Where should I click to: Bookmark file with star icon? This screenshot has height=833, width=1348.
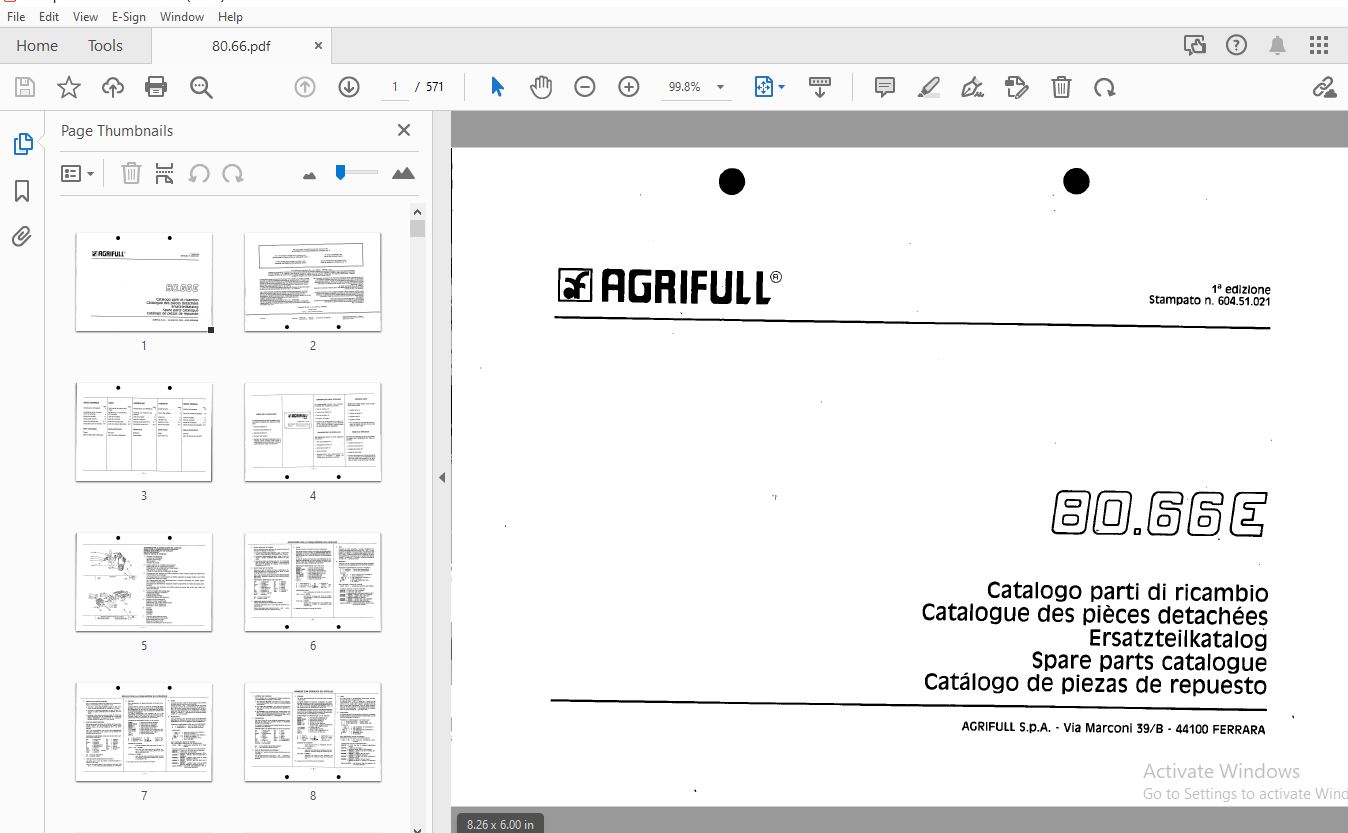[x=69, y=87]
